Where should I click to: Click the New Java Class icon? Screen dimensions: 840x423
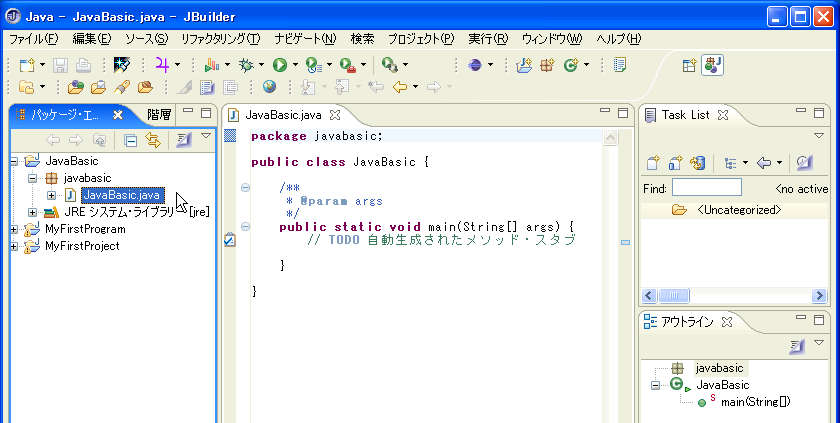click(x=571, y=65)
